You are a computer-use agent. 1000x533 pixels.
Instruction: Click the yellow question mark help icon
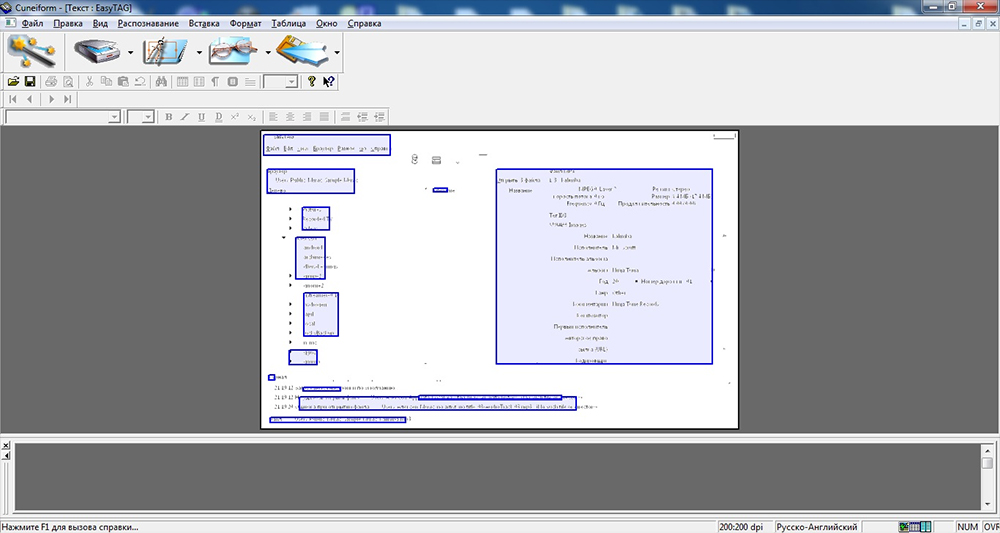(x=311, y=82)
